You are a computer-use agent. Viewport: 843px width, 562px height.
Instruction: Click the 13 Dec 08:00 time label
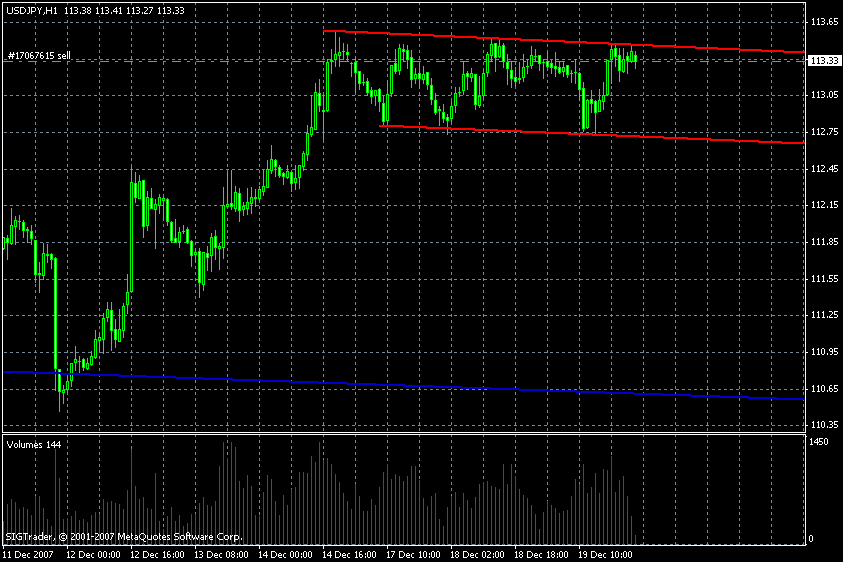[221, 554]
